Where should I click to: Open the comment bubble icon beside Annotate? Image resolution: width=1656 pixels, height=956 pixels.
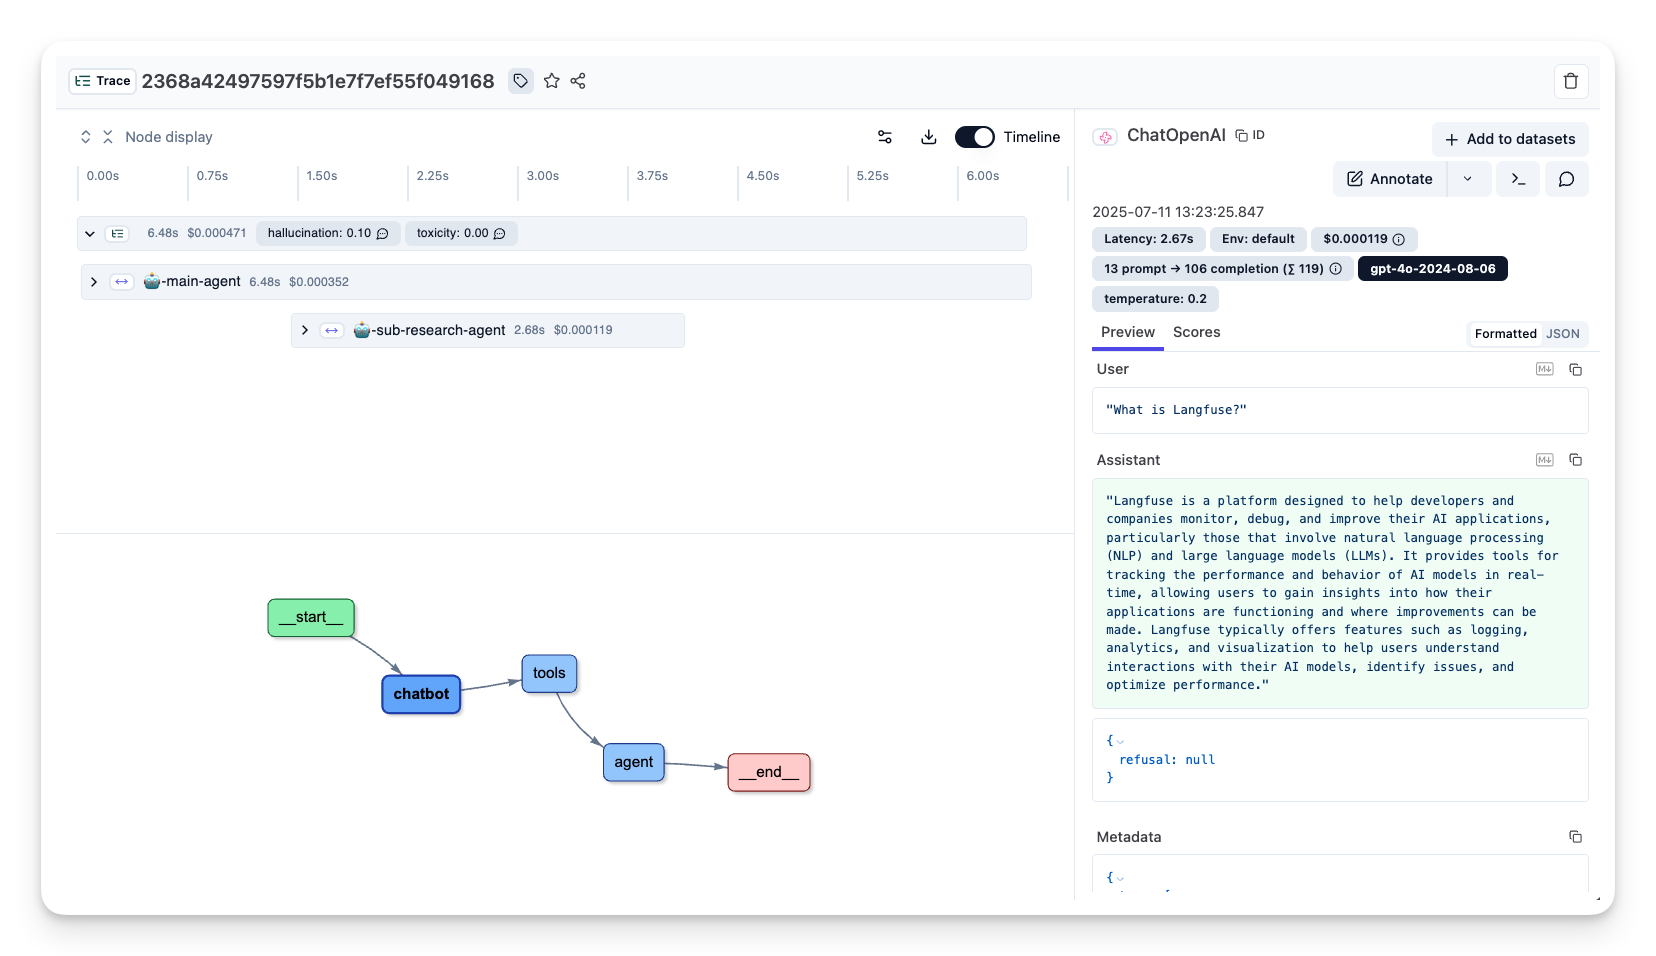(x=1566, y=179)
